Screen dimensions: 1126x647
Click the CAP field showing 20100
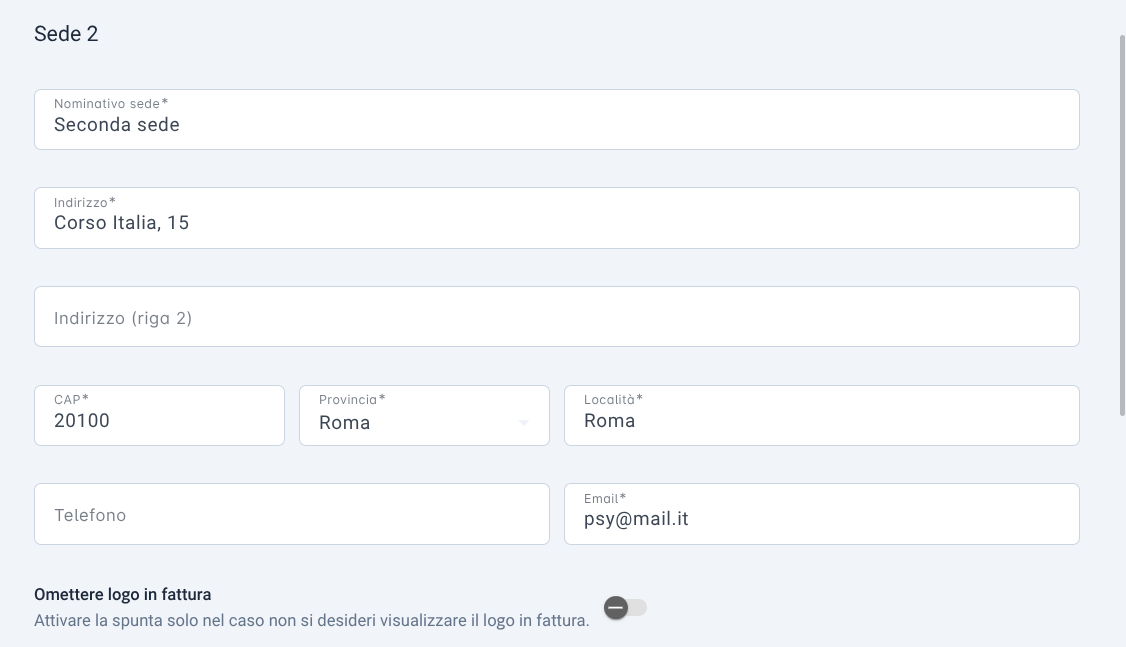(x=159, y=416)
